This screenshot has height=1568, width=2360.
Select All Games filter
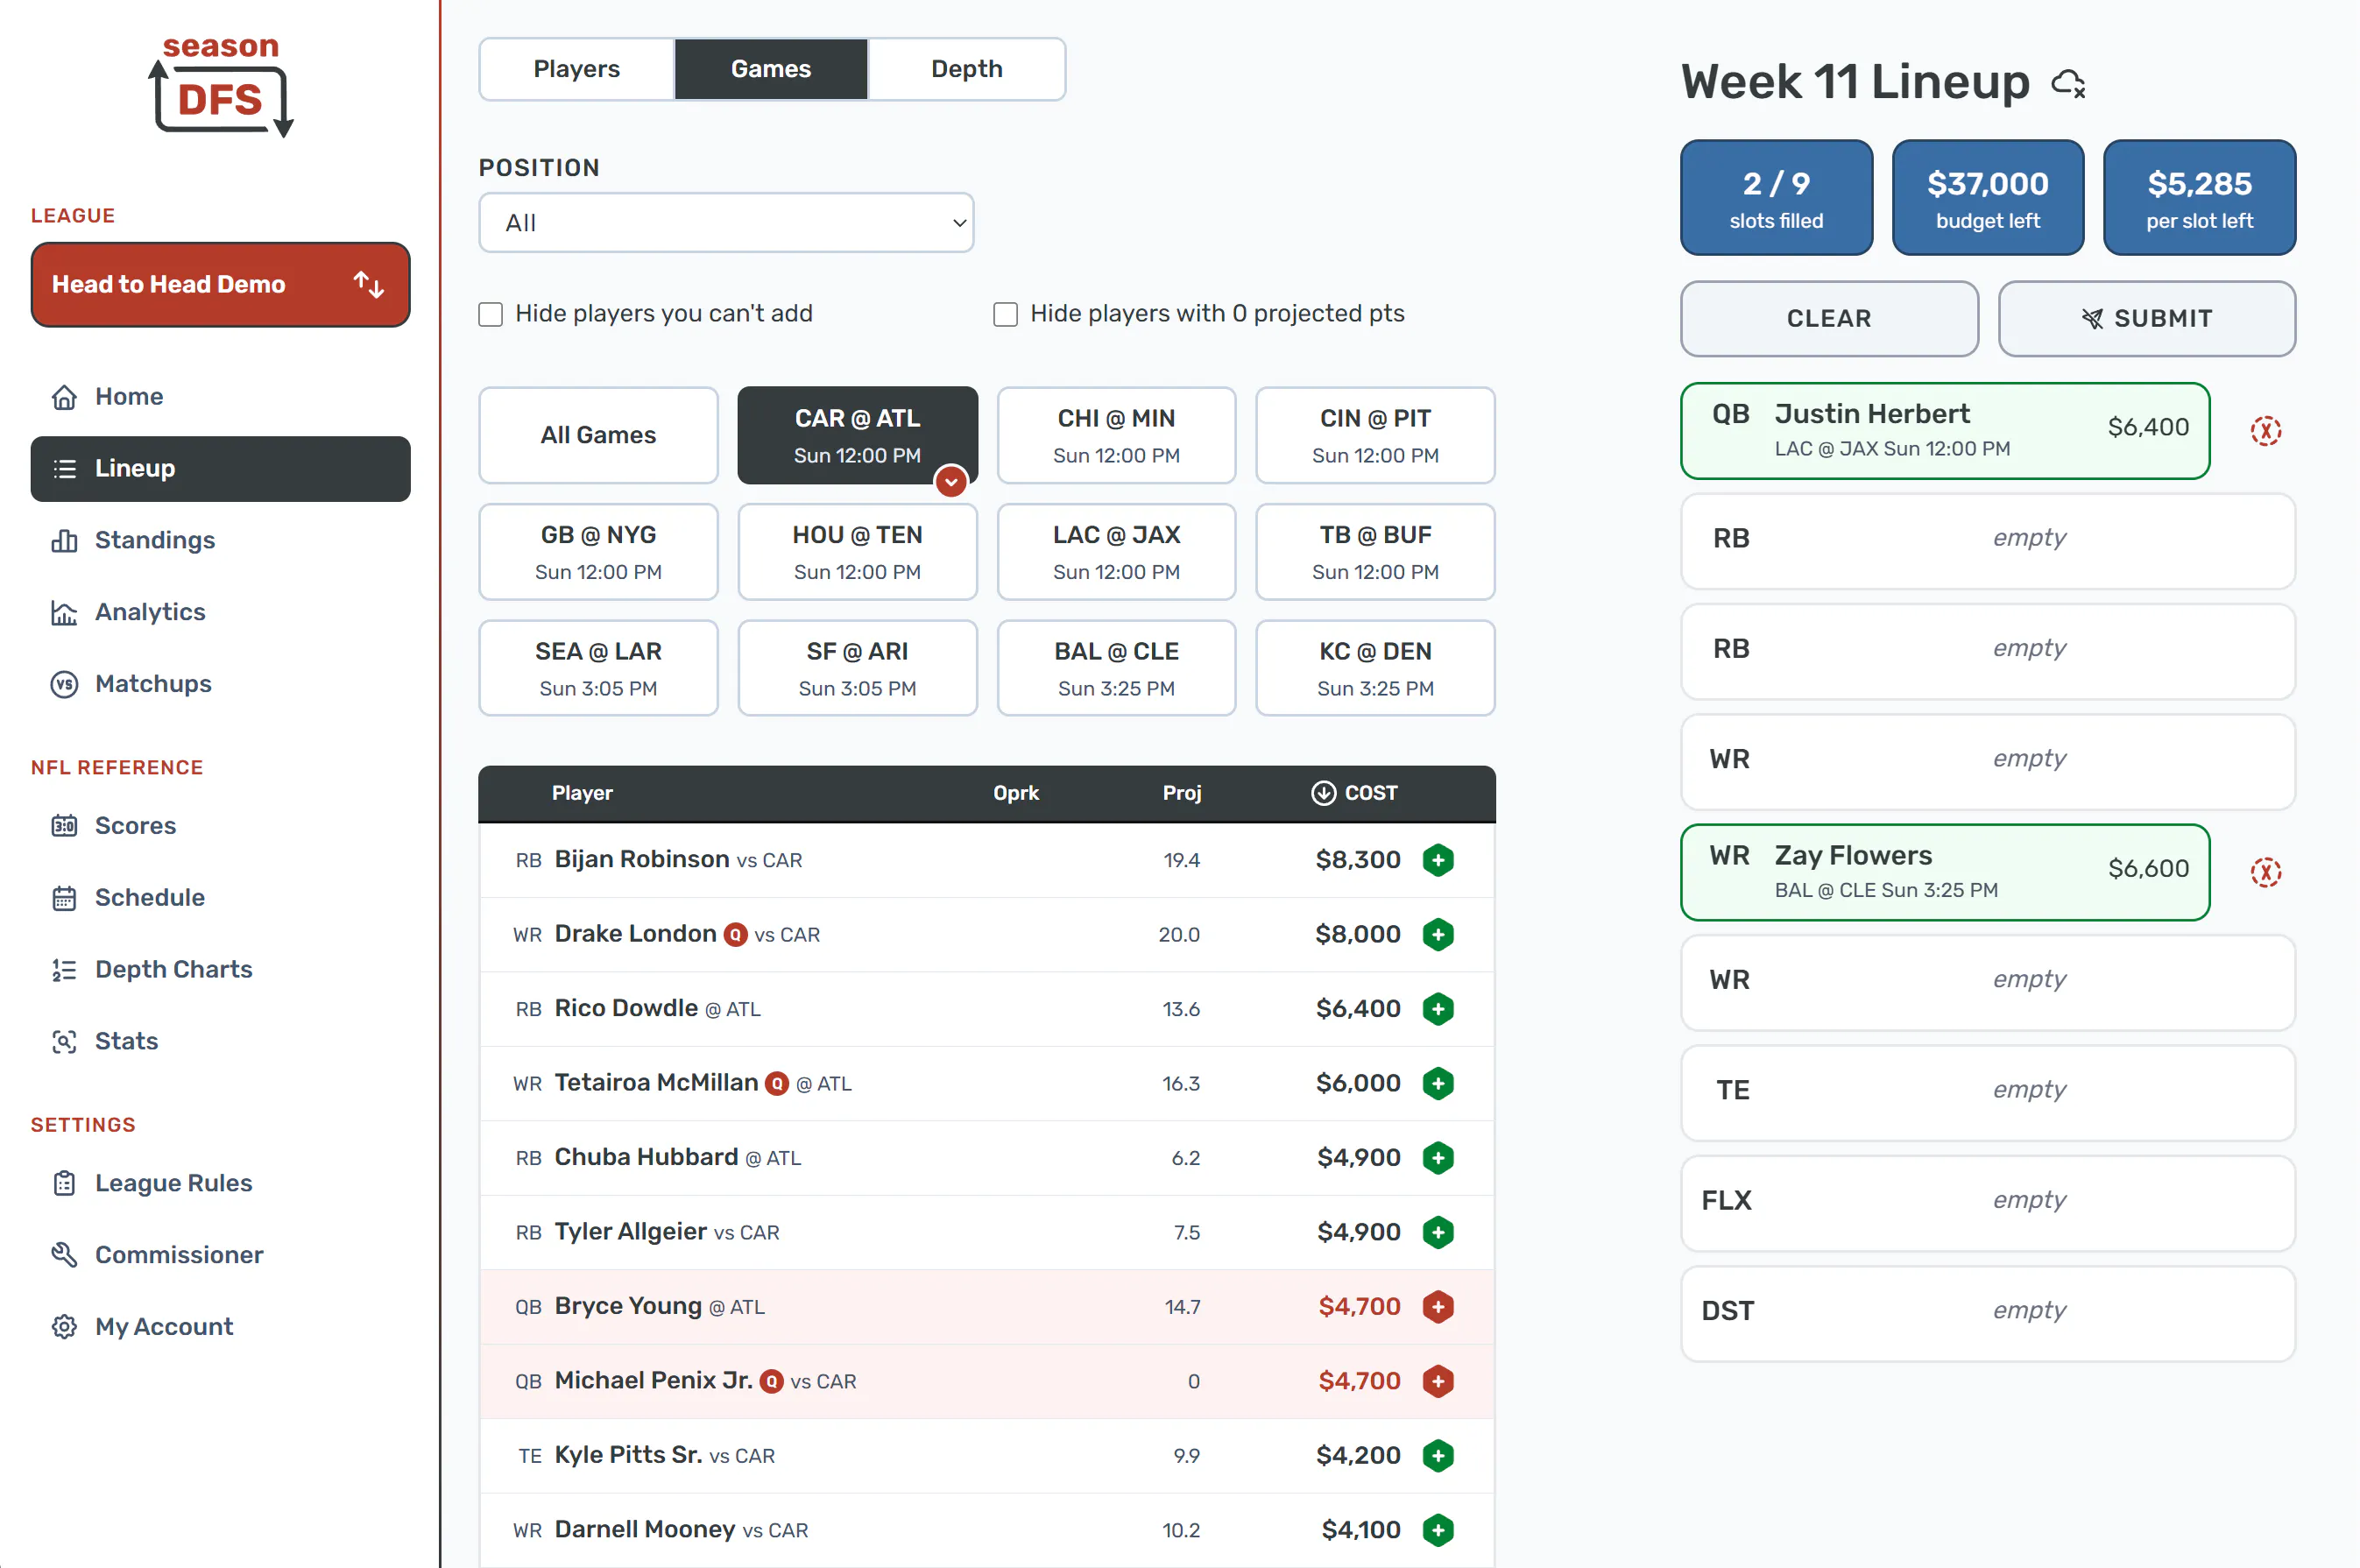598,436
